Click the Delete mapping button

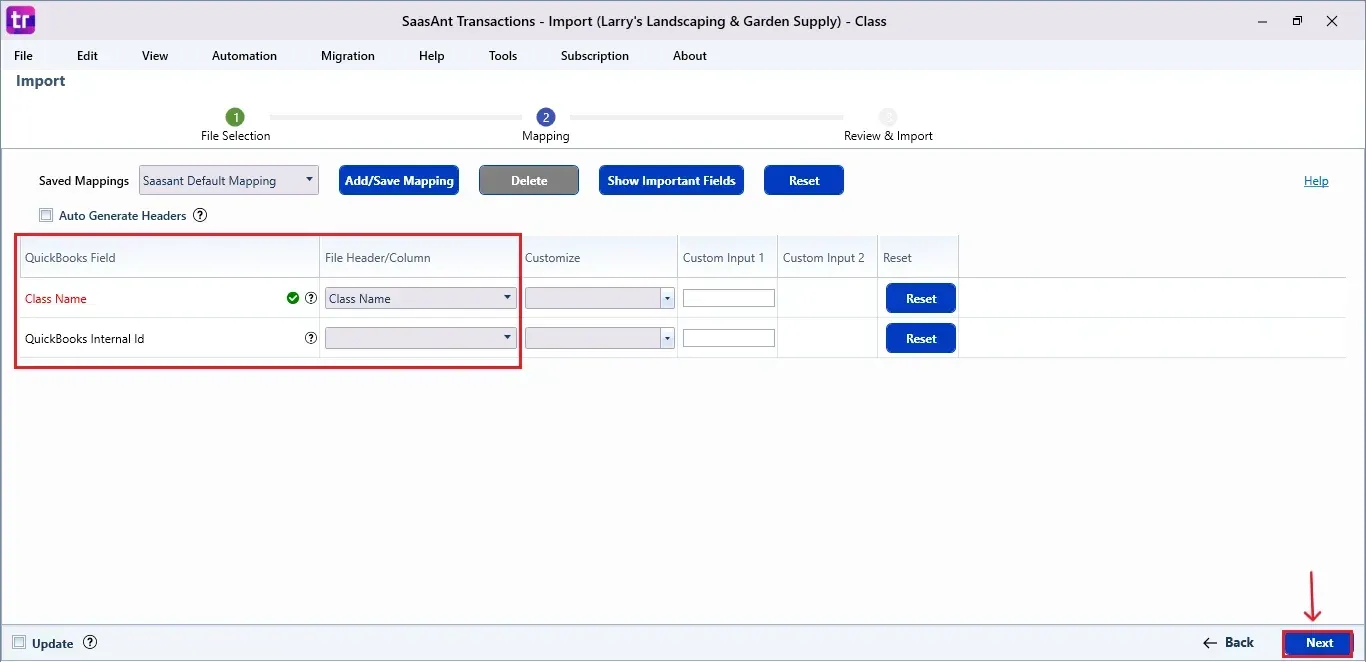pos(529,181)
